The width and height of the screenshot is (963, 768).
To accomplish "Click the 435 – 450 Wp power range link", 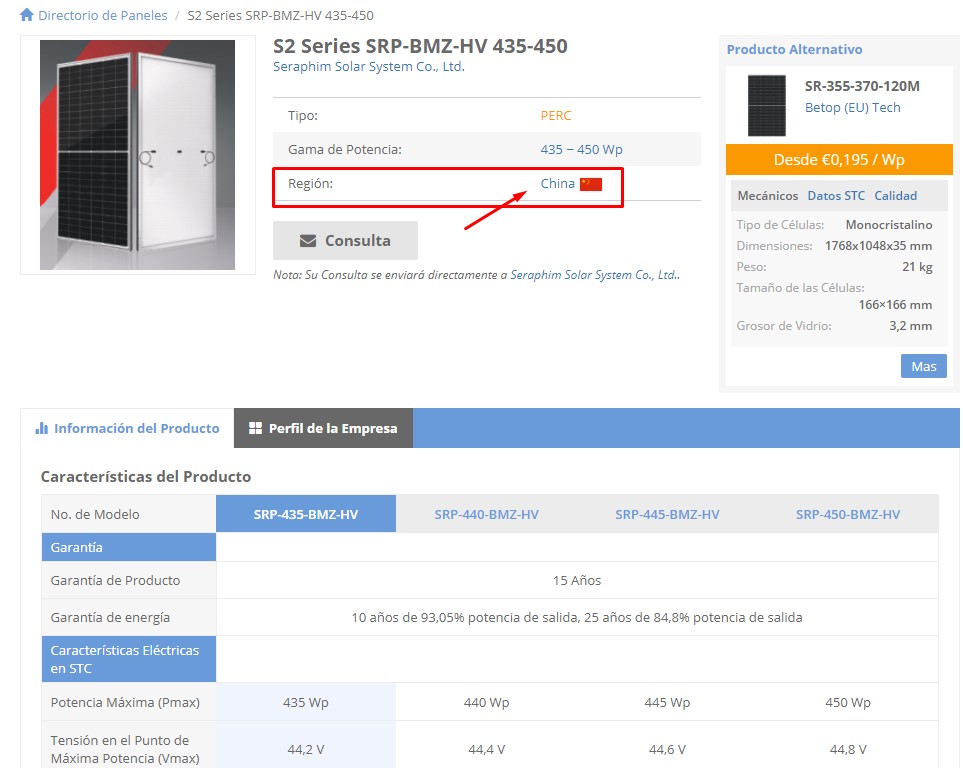I will click(582, 149).
